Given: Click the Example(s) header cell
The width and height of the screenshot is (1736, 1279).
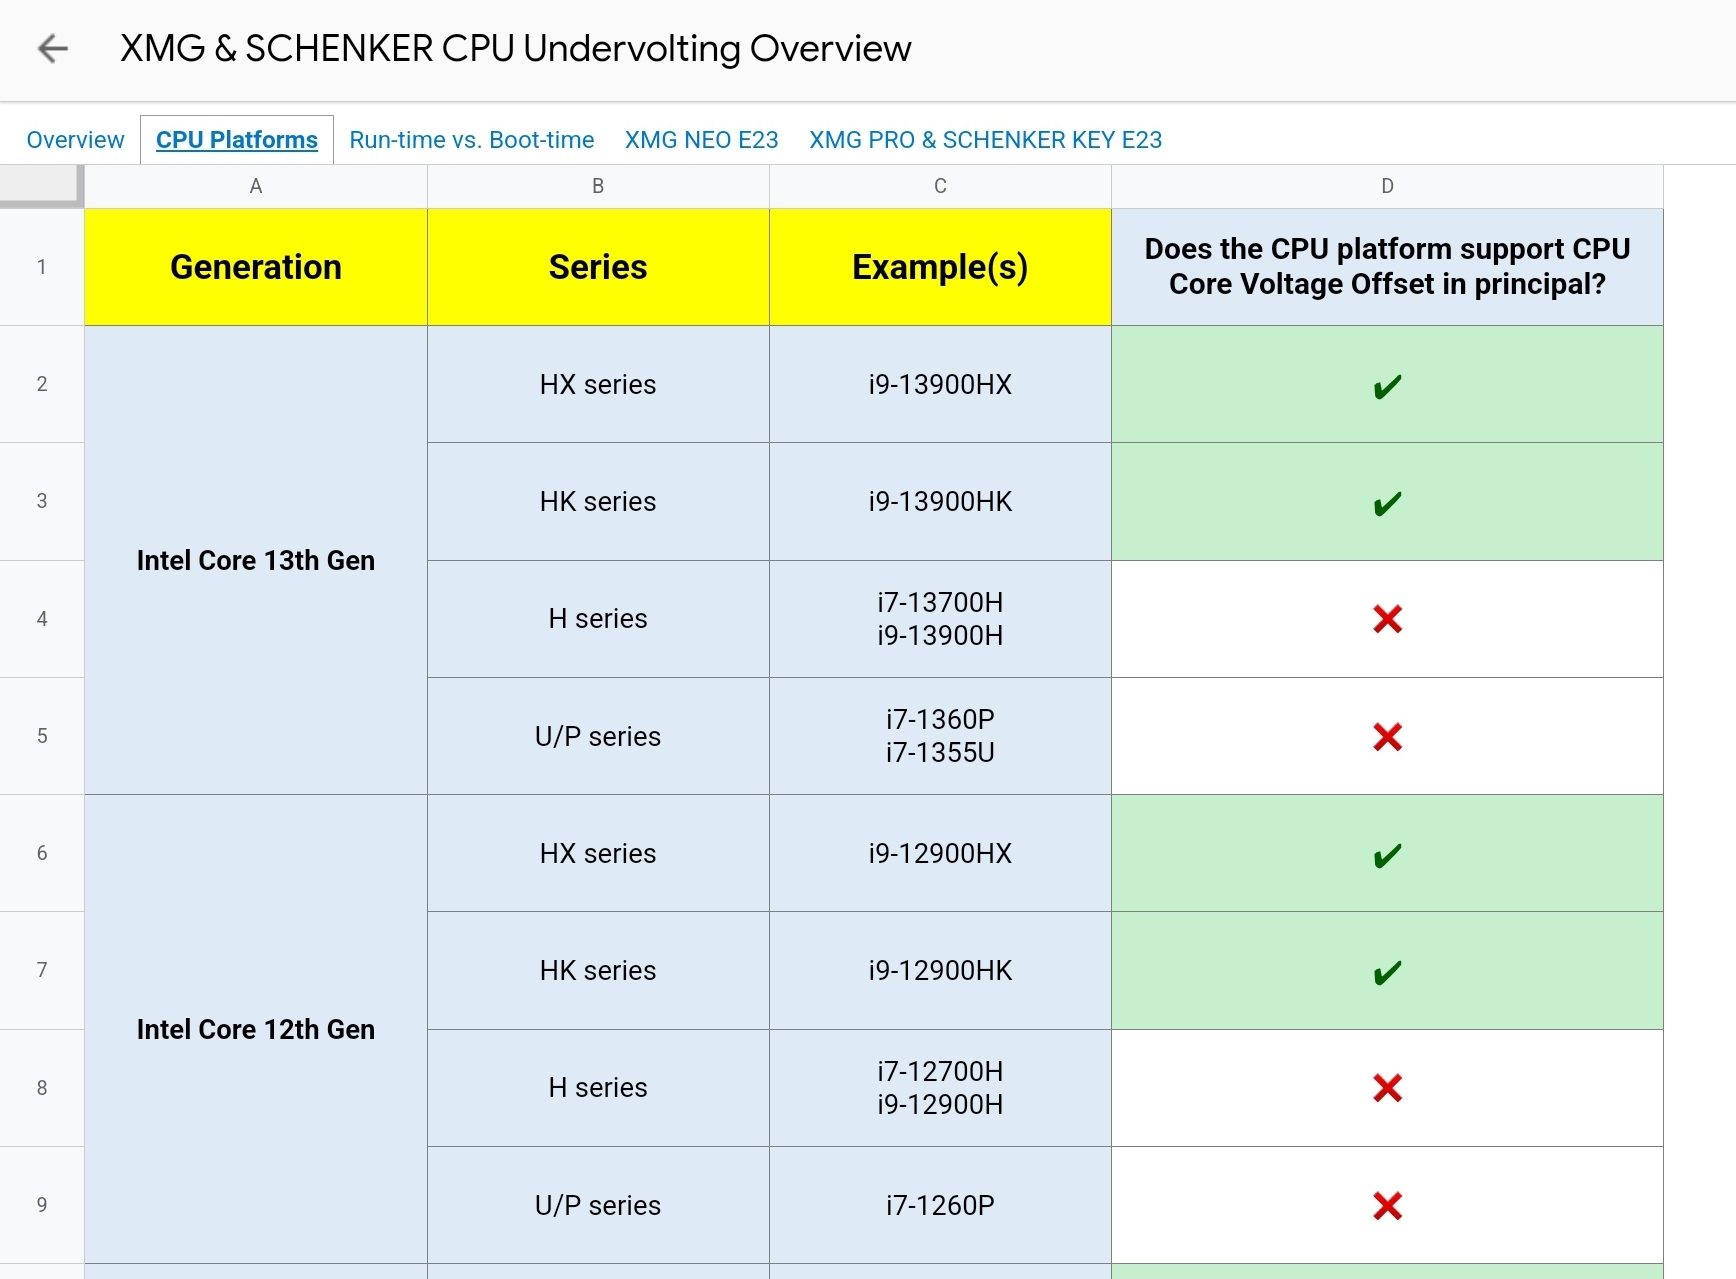Looking at the screenshot, I should pyautogui.click(x=940, y=267).
